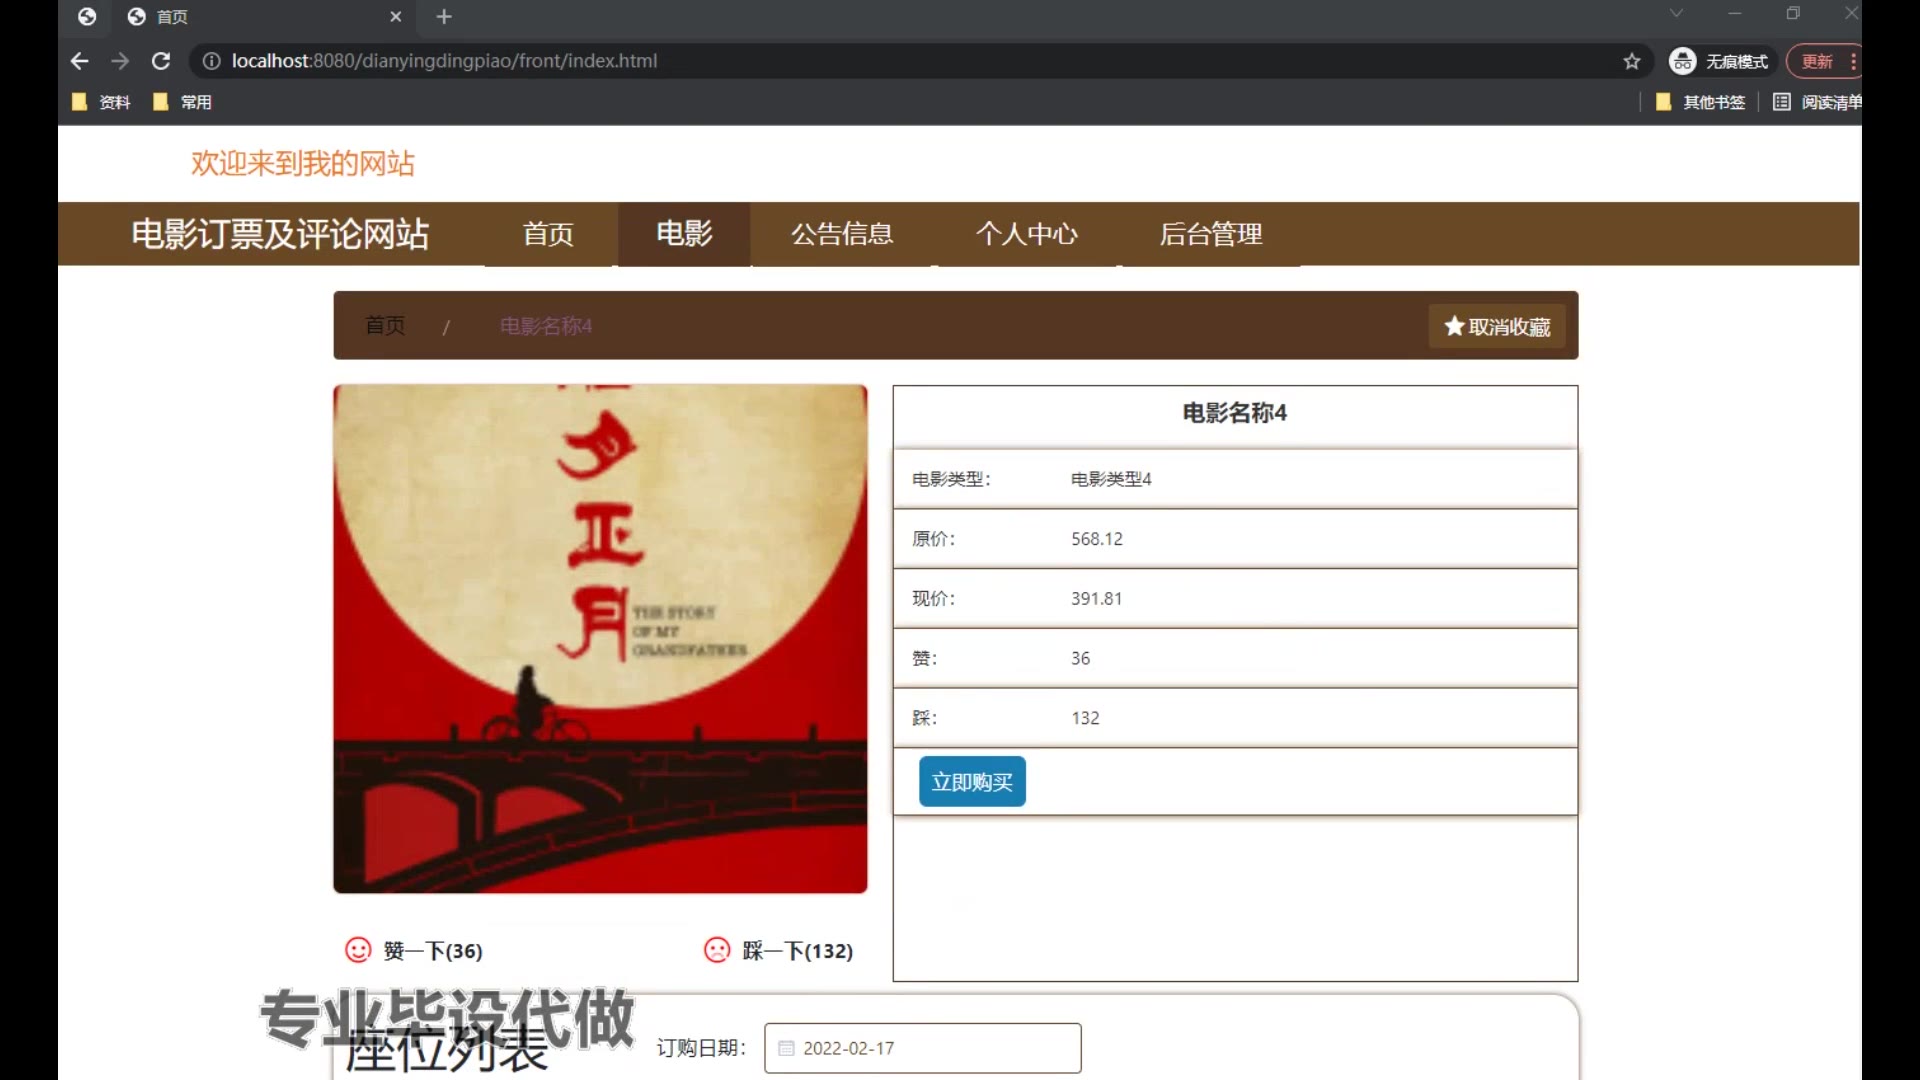The height and width of the screenshot is (1080, 1920).
Task: Click the 电影名称4 breadcrumb
Action: click(546, 326)
